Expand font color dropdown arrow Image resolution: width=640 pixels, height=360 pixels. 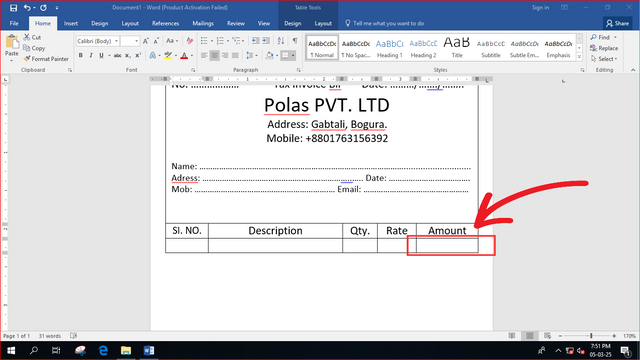pos(192,56)
